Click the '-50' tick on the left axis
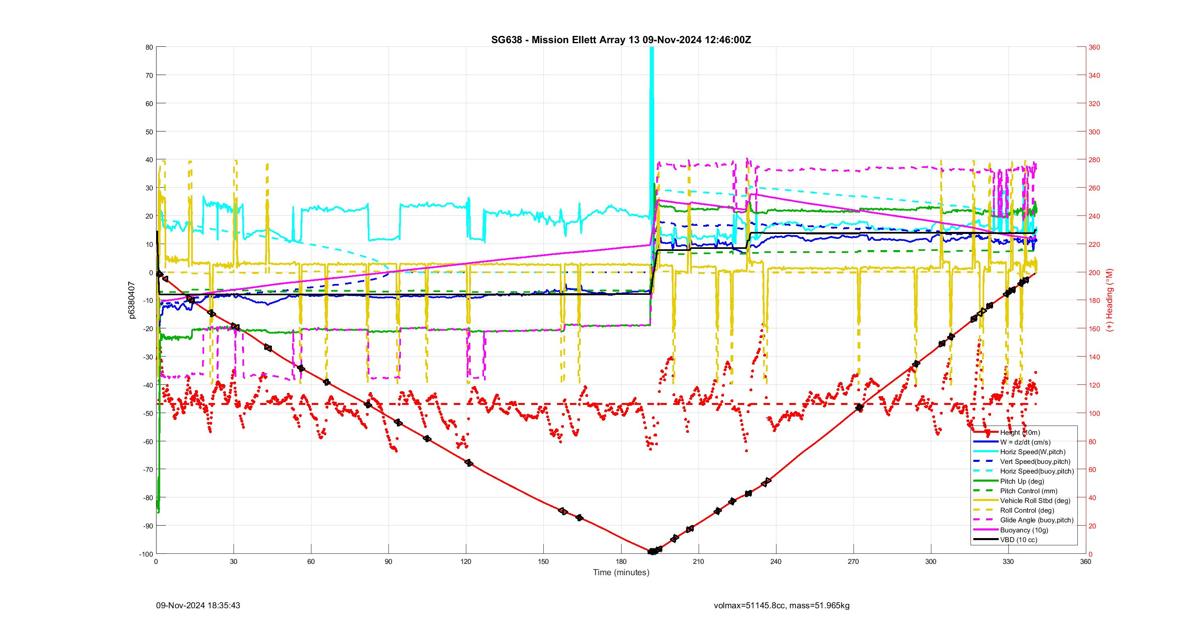Screen dimensions: 1200x622 (146, 413)
